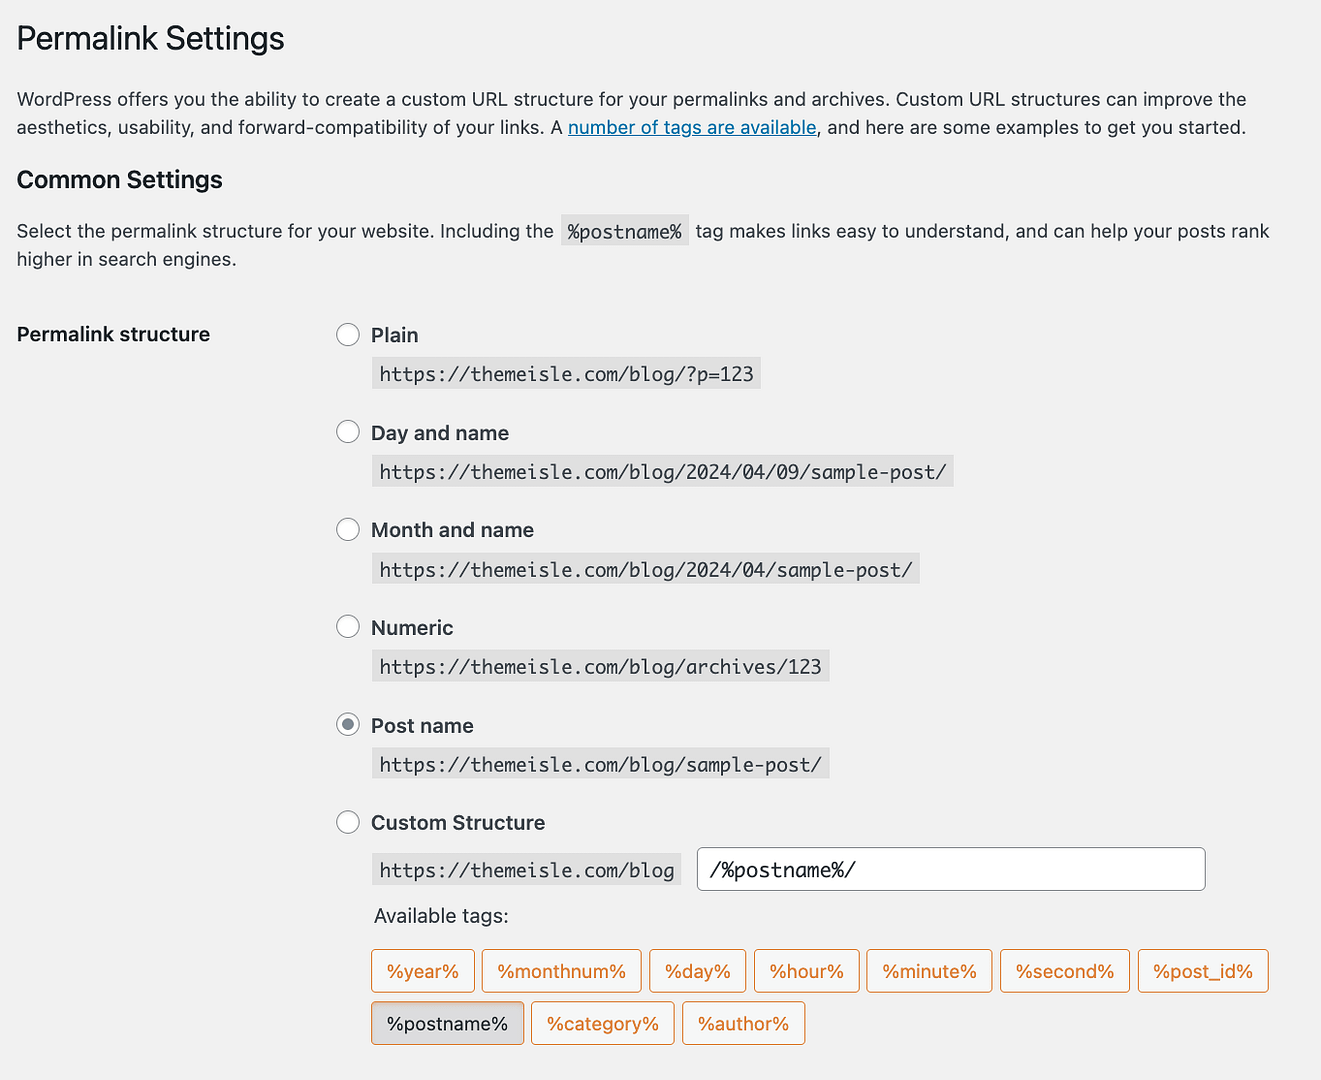1321x1080 pixels.
Task: Add the %author% tag
Action: coord(743,1022)
